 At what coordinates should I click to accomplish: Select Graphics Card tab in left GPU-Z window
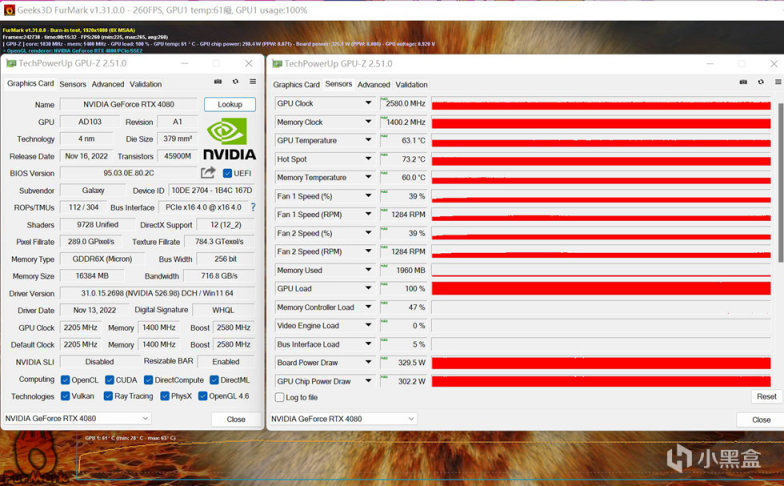tap(30, 84)
